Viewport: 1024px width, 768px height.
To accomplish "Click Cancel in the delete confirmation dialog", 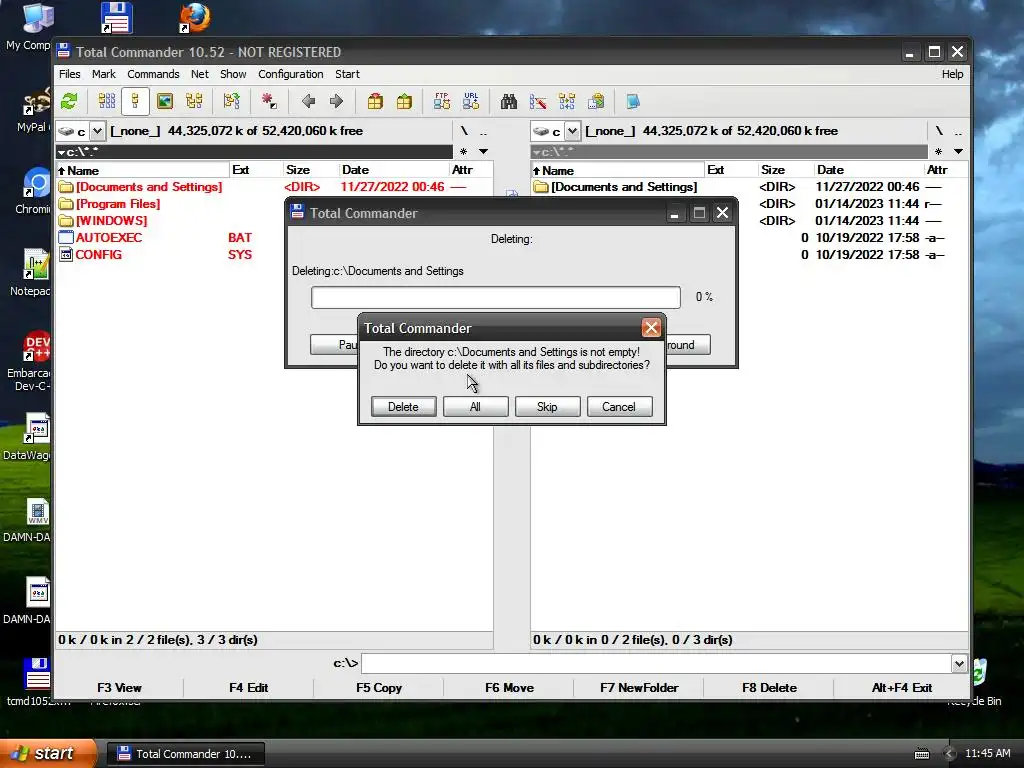I will point(619,407).
